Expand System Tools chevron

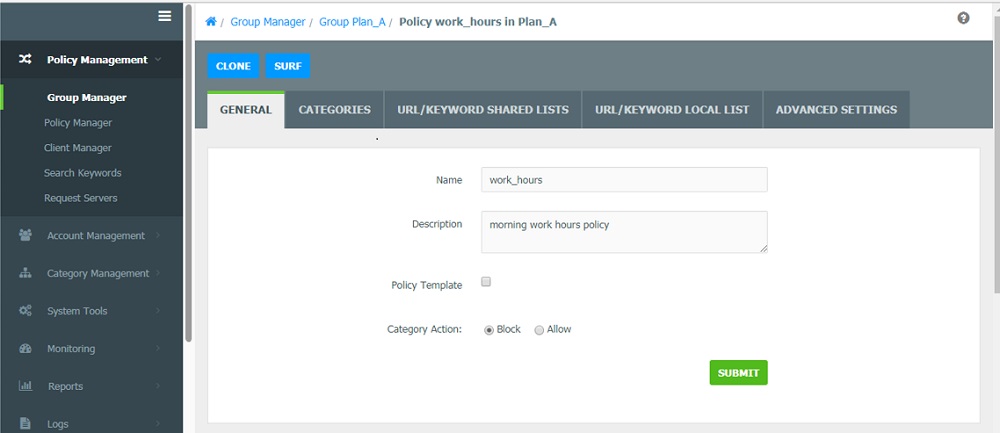pyautogui.click(x=158, y=311)
